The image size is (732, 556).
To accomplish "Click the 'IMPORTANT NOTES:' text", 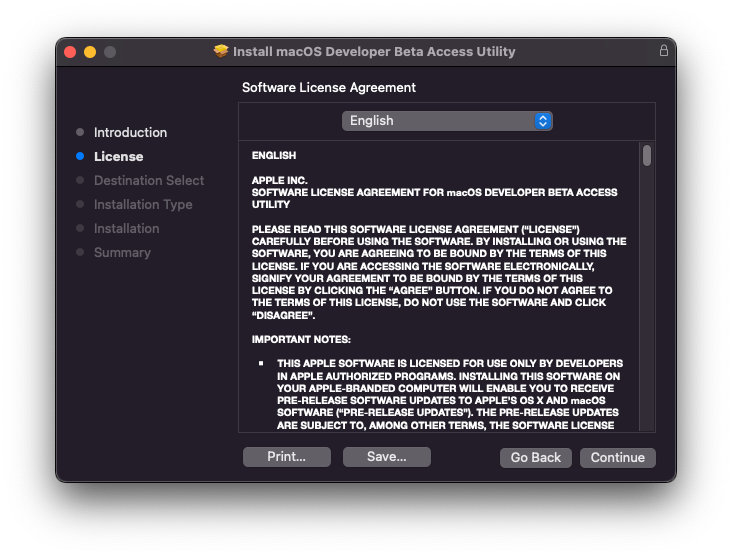I will pyautogui.click(x=301, y=339).
